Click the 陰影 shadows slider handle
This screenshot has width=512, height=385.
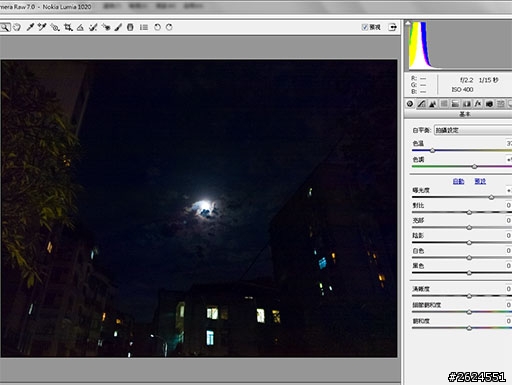pyautogui.click(x=469, y=243)
